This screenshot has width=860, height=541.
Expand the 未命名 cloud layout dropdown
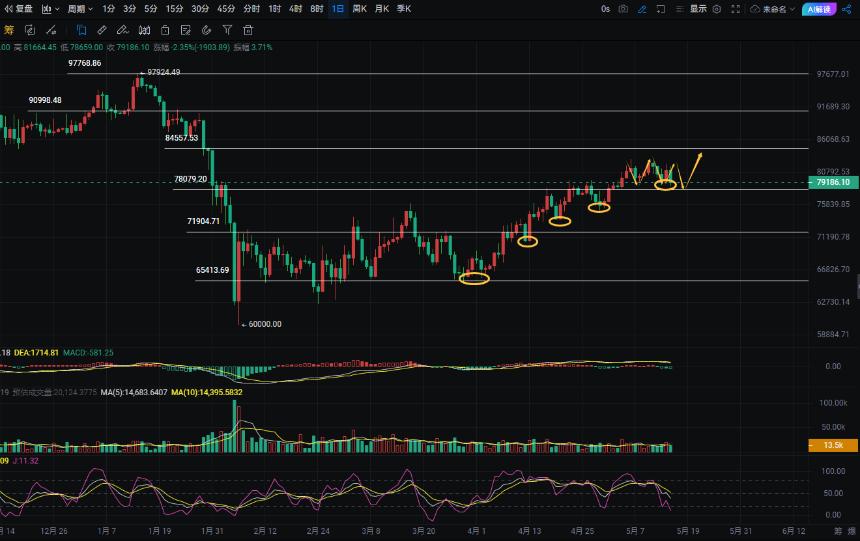pos(772,9)
